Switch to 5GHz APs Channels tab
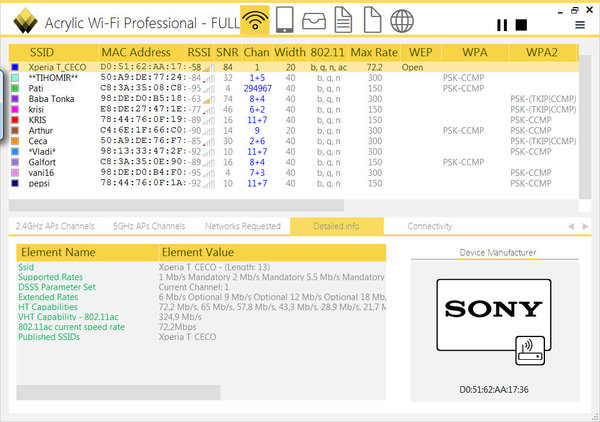 [149, 226]
